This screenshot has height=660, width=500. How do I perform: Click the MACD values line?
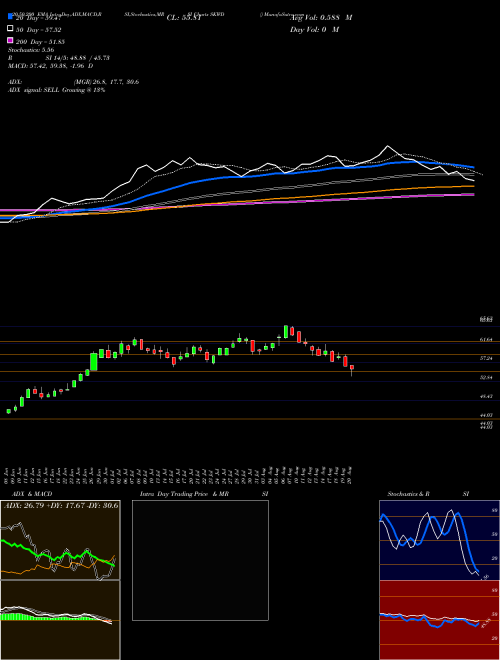coord(51,66)
